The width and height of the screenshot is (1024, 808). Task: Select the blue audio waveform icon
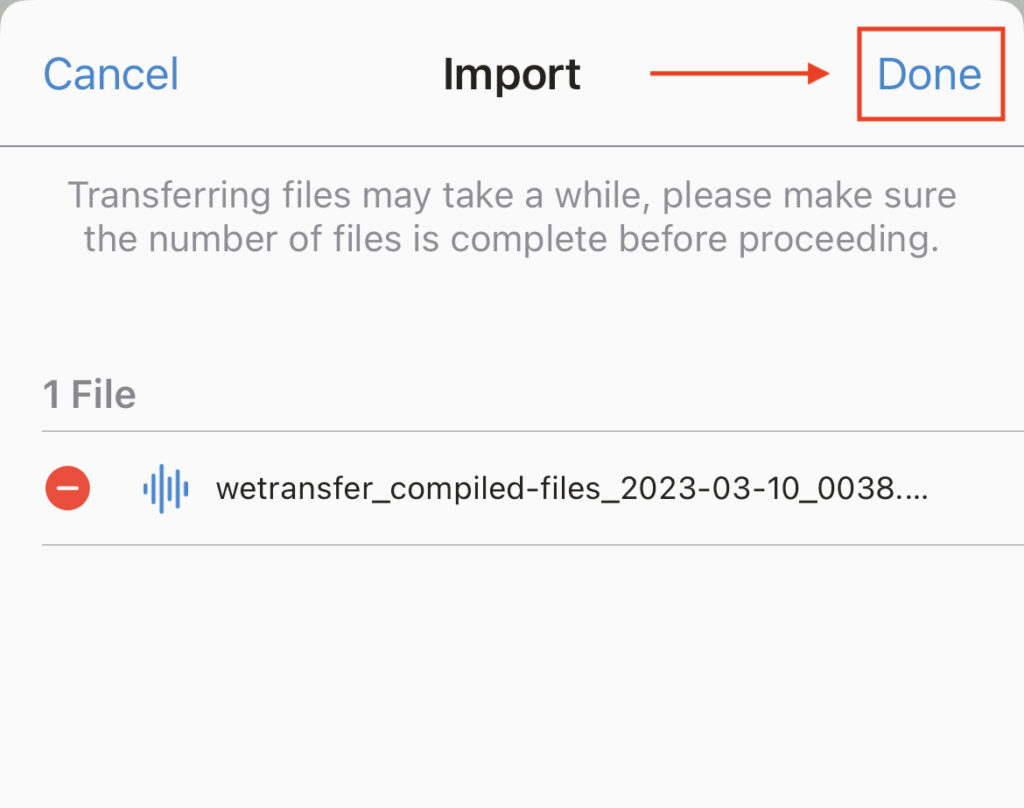click(x=166, y=488)
